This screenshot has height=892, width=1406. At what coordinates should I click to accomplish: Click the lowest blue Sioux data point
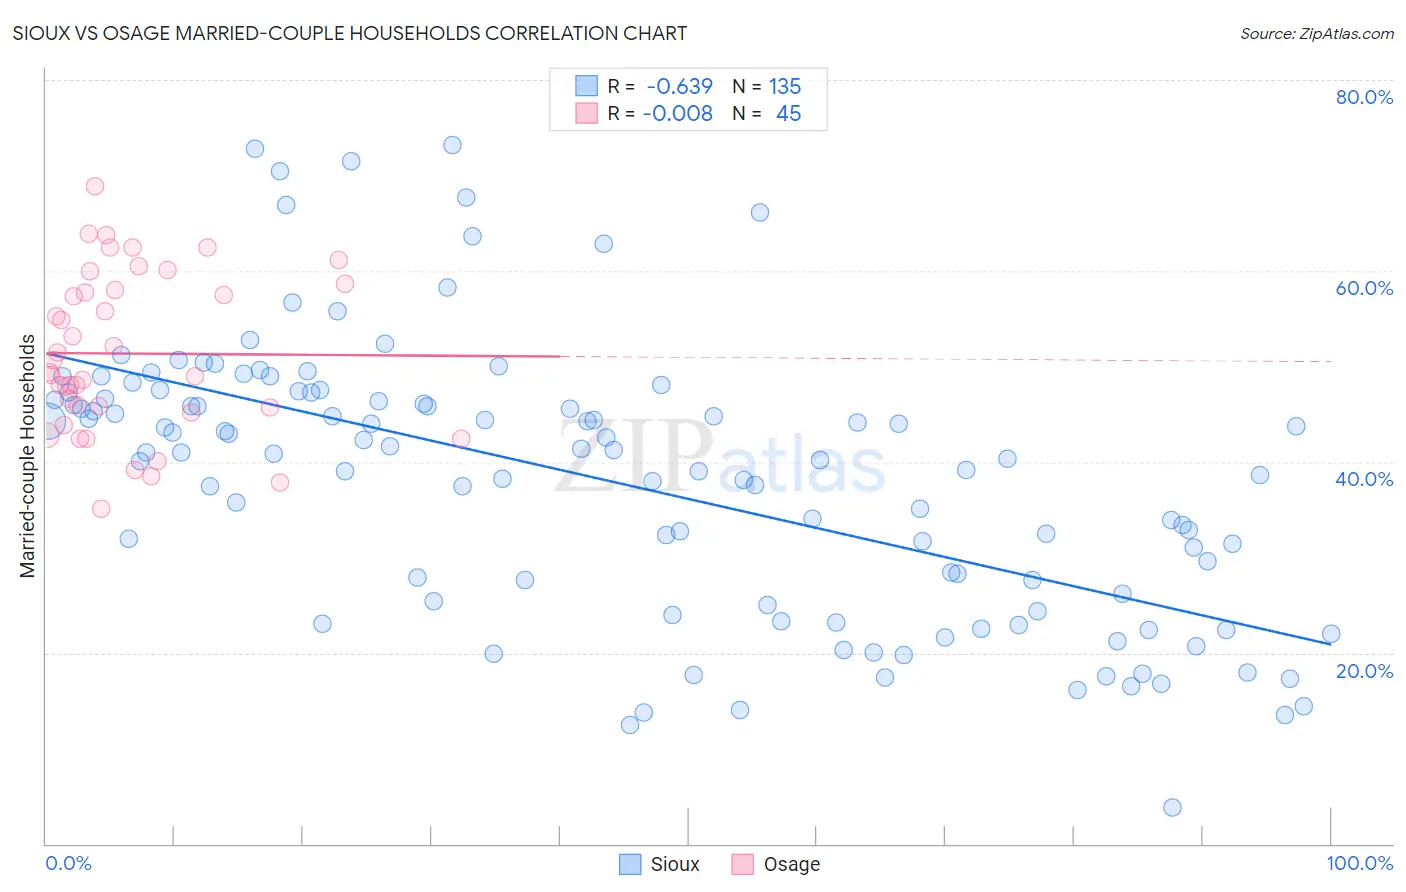1172,807
